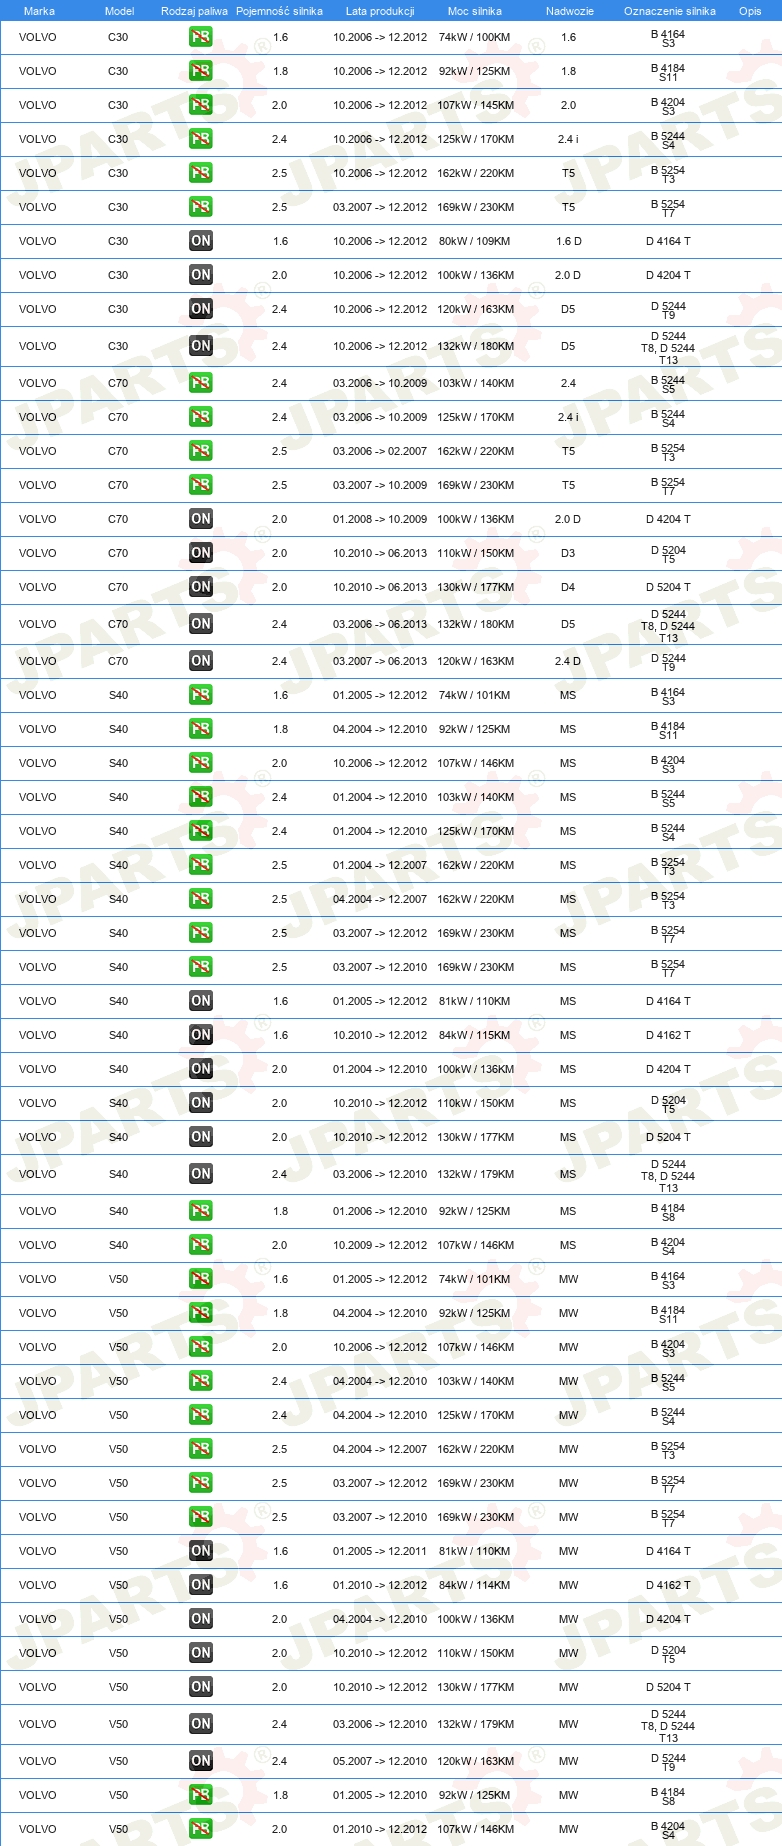Select the petrol icon in the V50 B 4184 S8 row
This screenshot has height=1846, width=782.
[201, 1795]
